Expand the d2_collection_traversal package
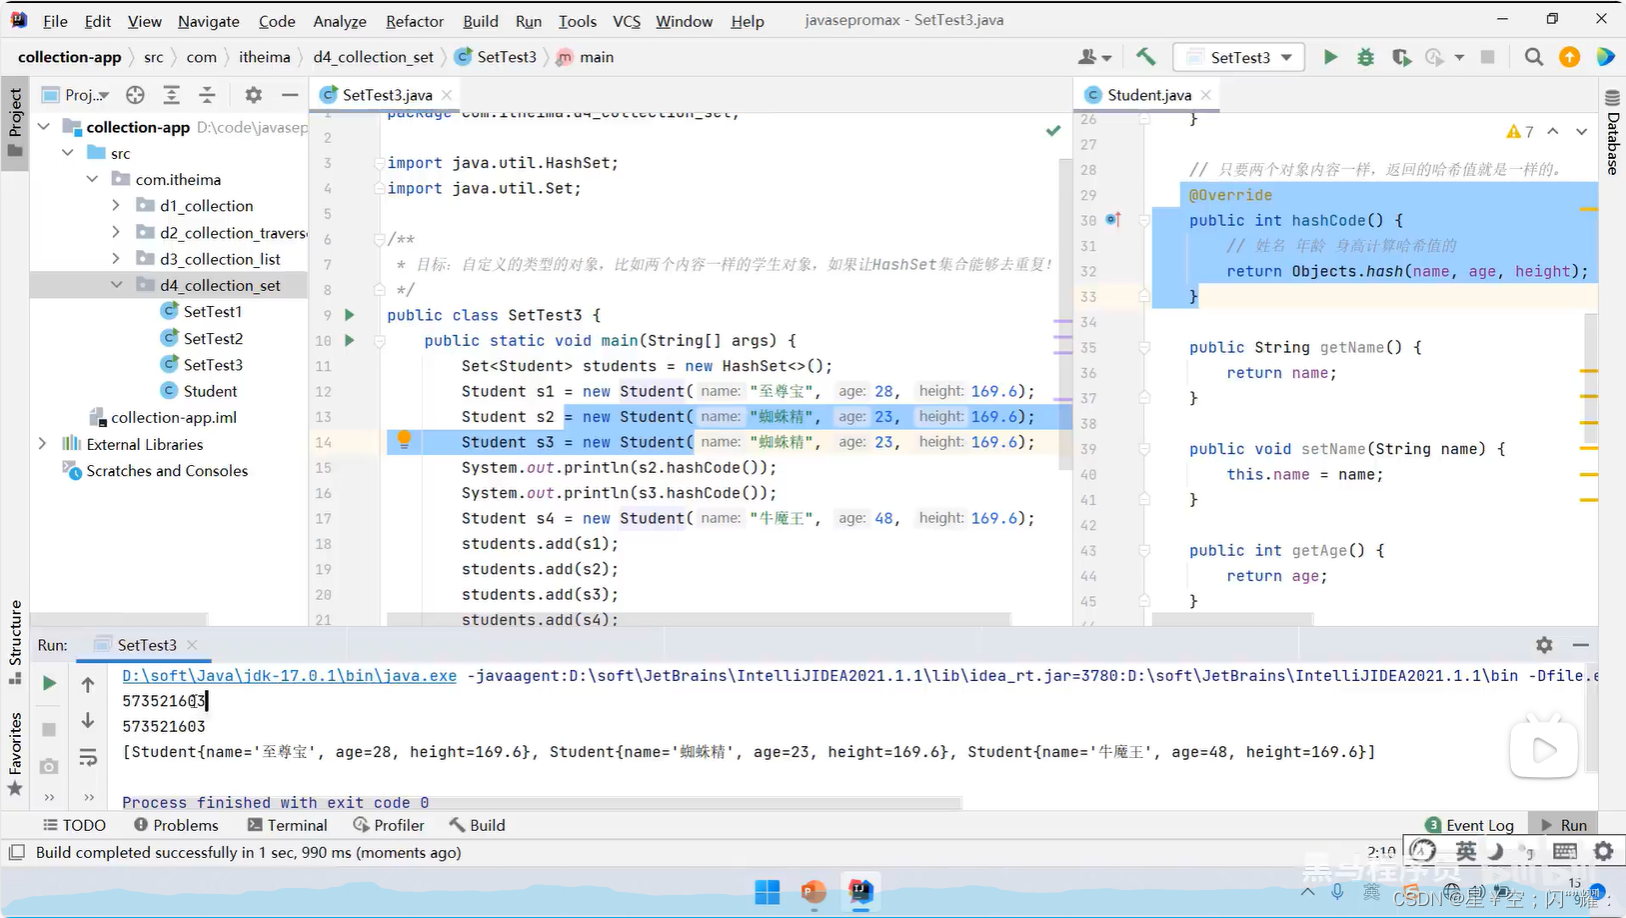 coord(116,232)
